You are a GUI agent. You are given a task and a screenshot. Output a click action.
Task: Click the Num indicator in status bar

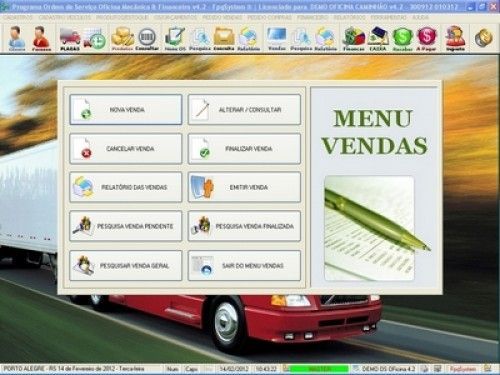point(172,369)
